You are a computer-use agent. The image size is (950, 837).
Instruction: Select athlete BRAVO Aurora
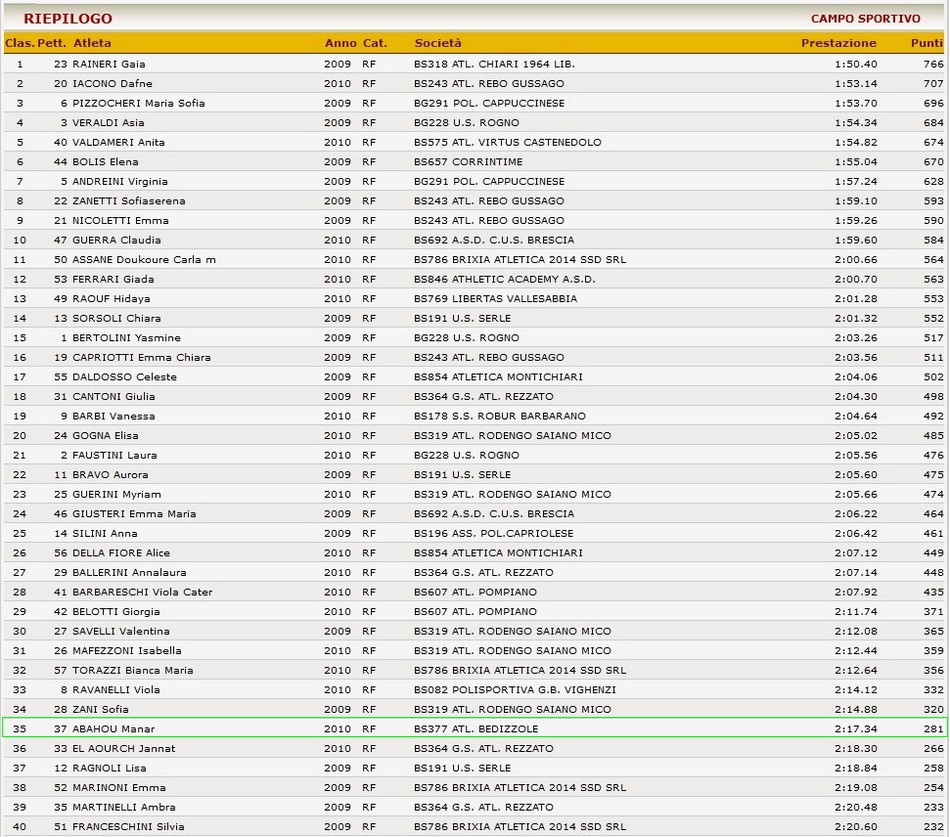(x=110, y=475)
